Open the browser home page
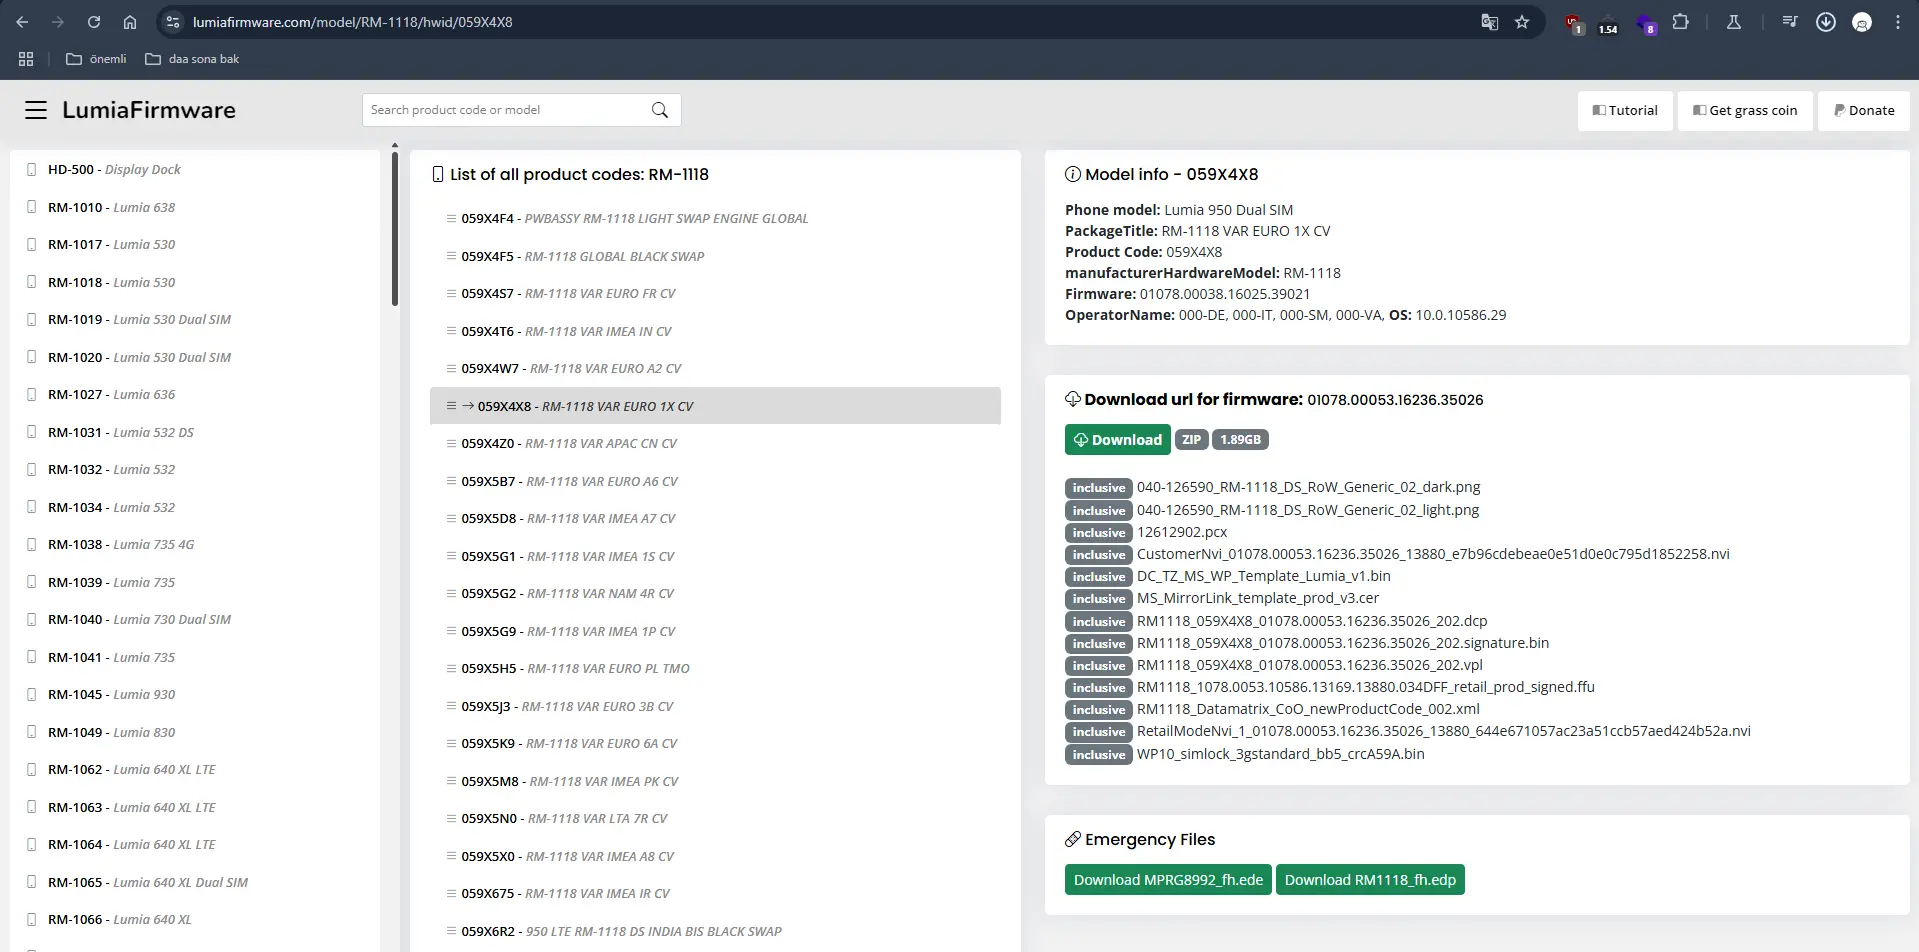The width and height of the screenshot is (1919, 952). point(130,22)
